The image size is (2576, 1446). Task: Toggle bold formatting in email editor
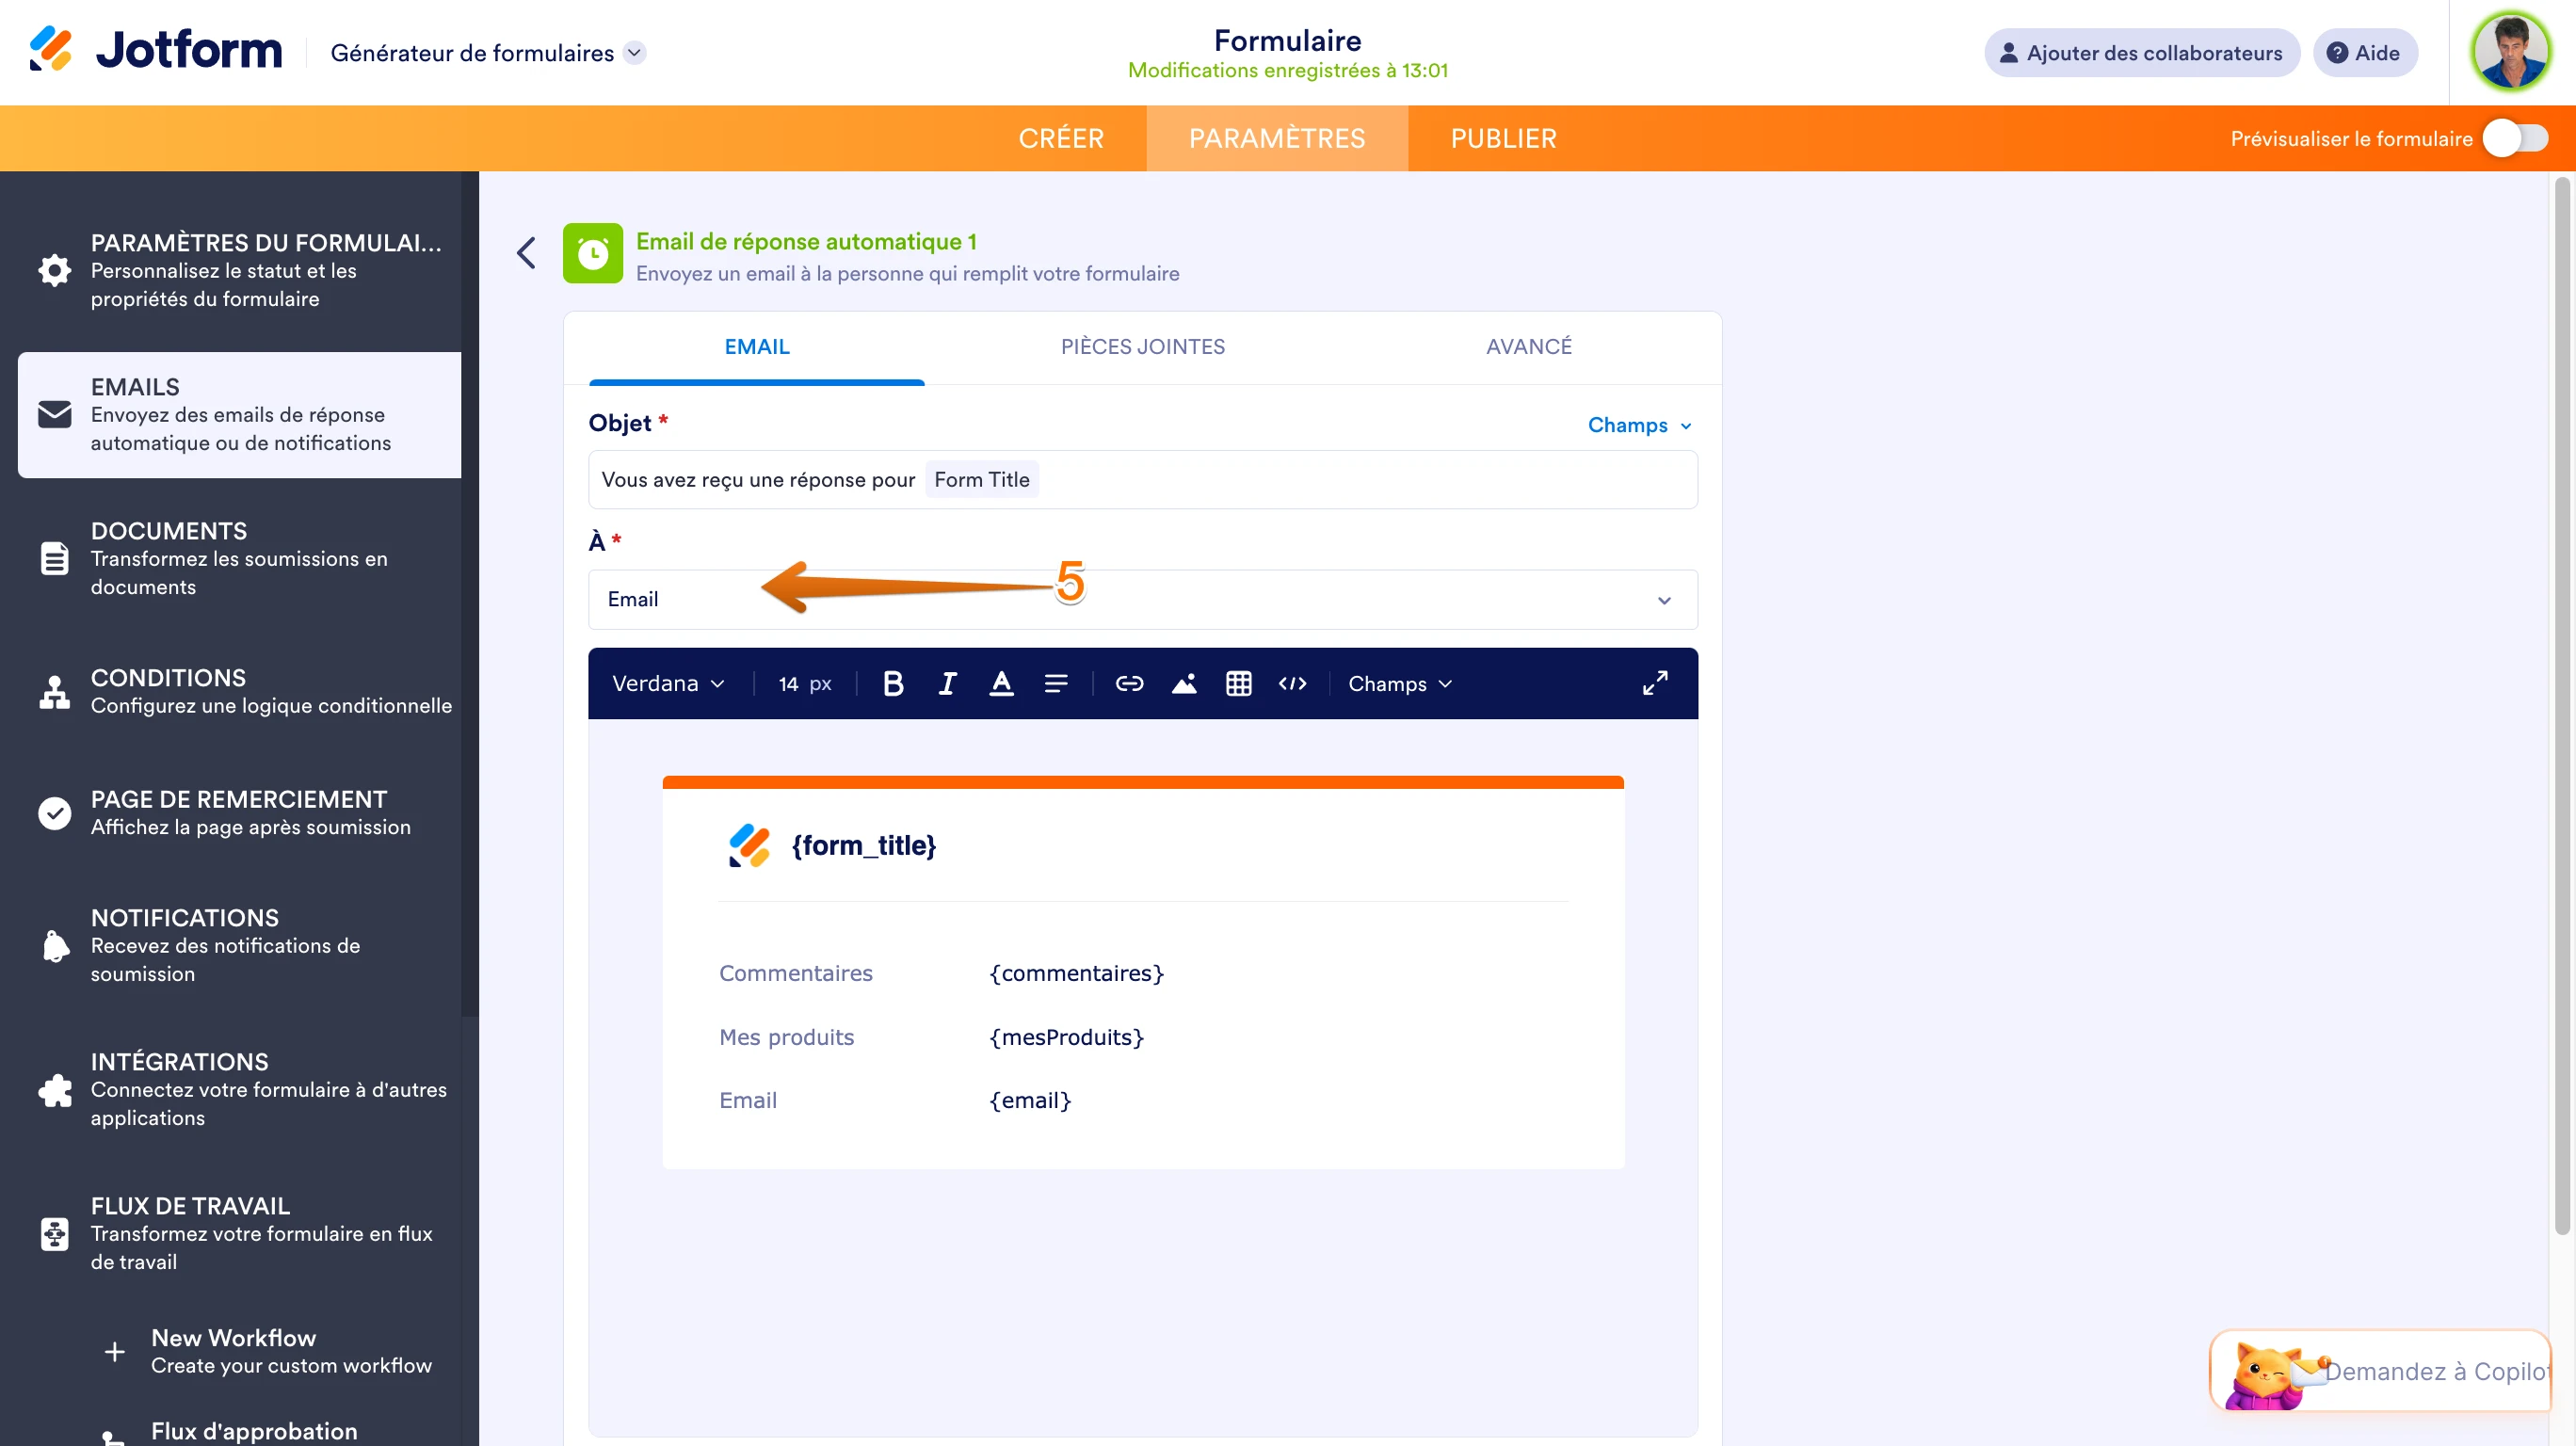coord(893,684)
